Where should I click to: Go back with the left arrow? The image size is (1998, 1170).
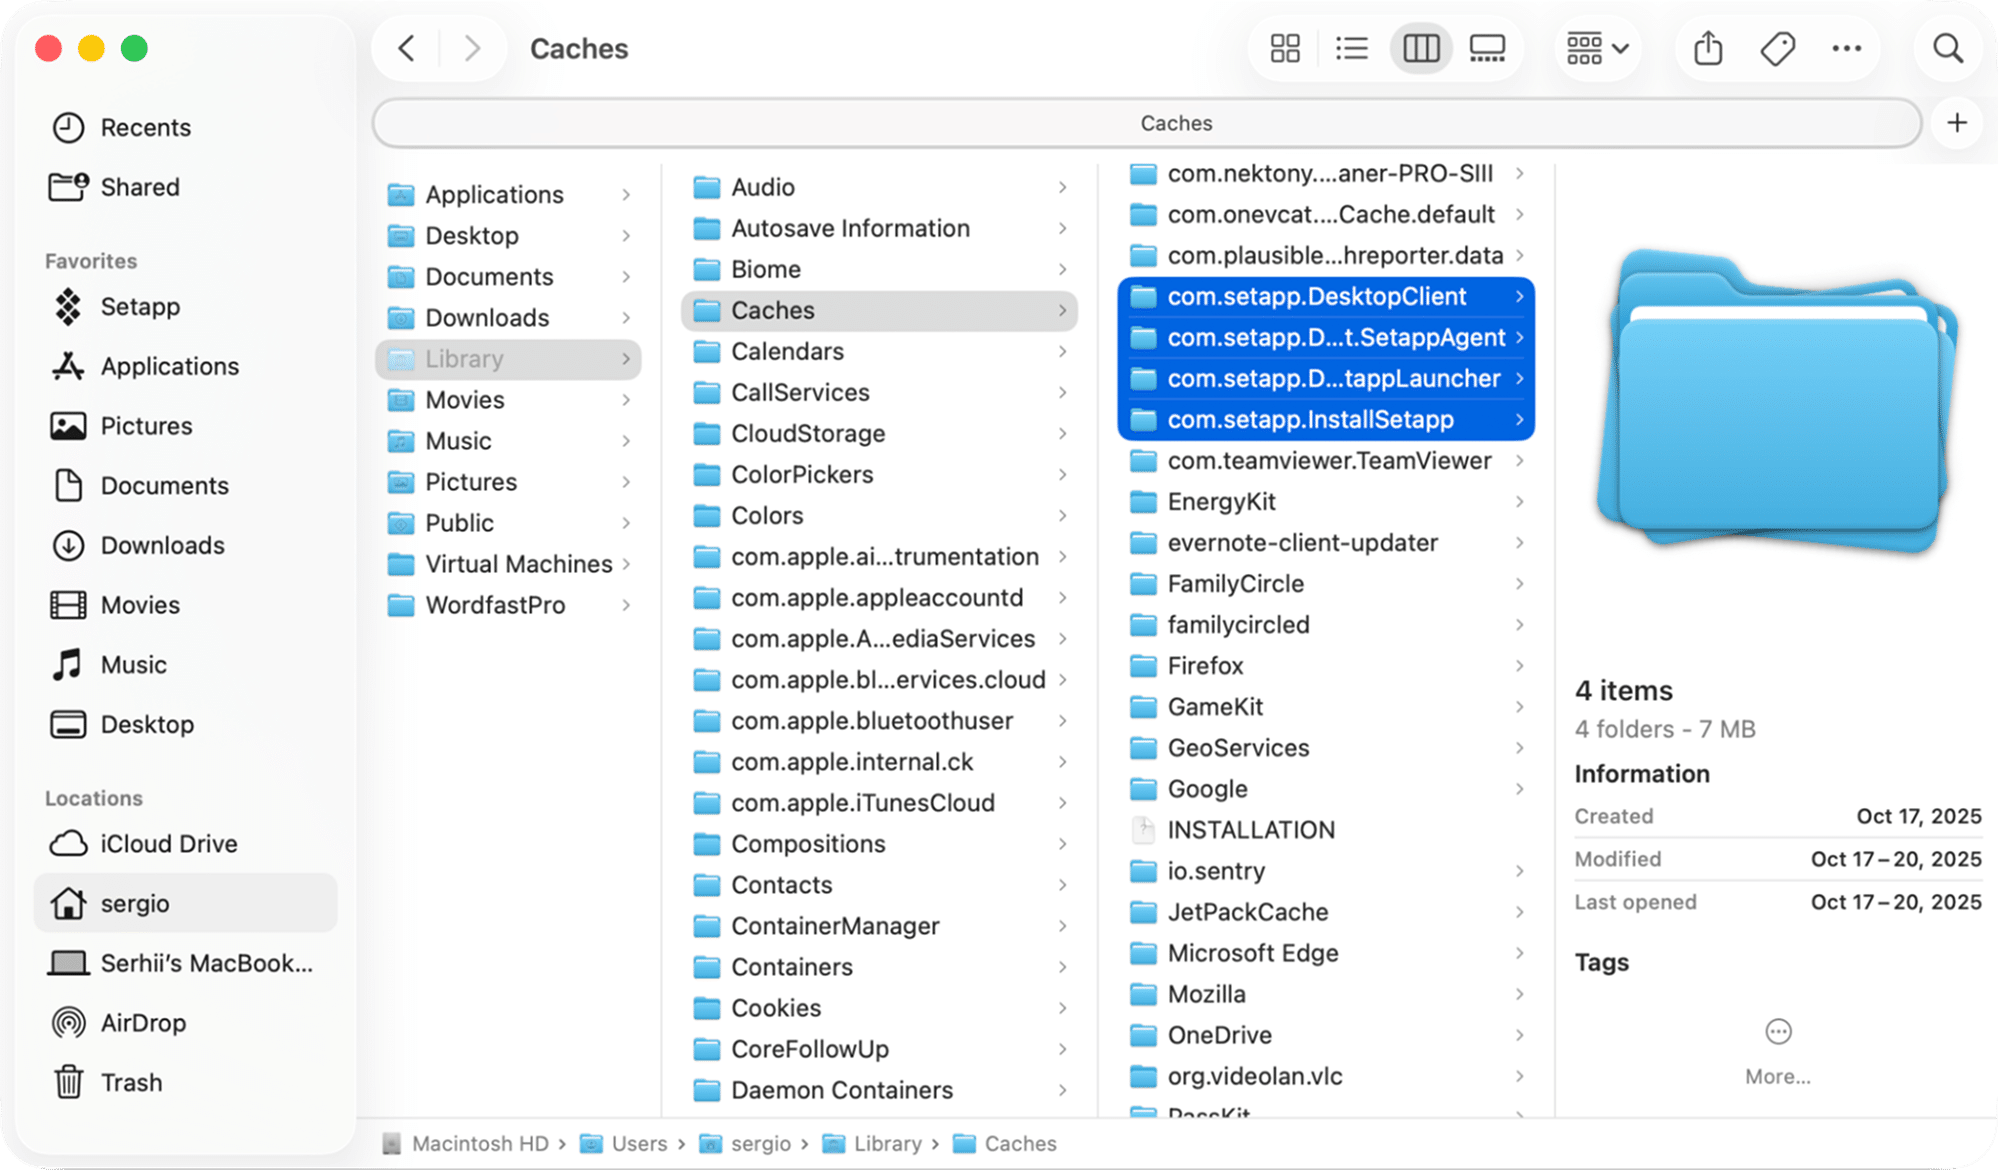406,48
